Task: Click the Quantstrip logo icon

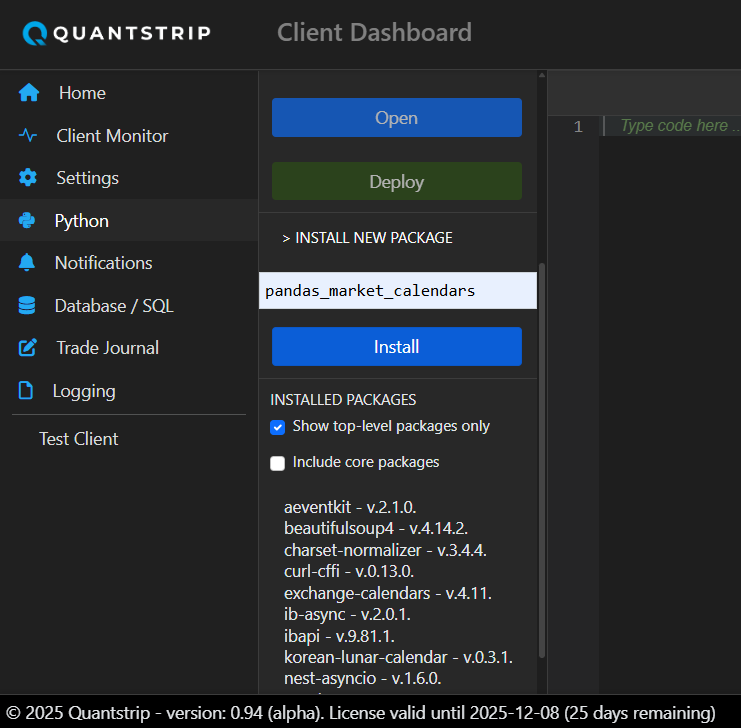Action: (35, 34)
